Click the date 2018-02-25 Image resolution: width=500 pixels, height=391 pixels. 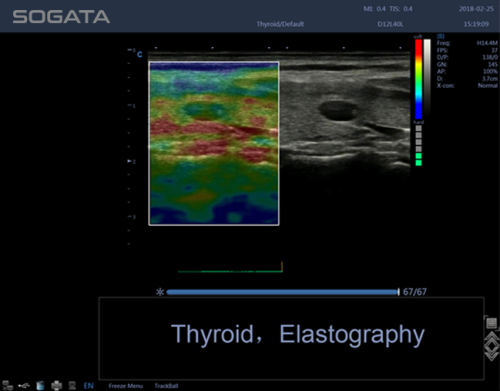(476, 9)
